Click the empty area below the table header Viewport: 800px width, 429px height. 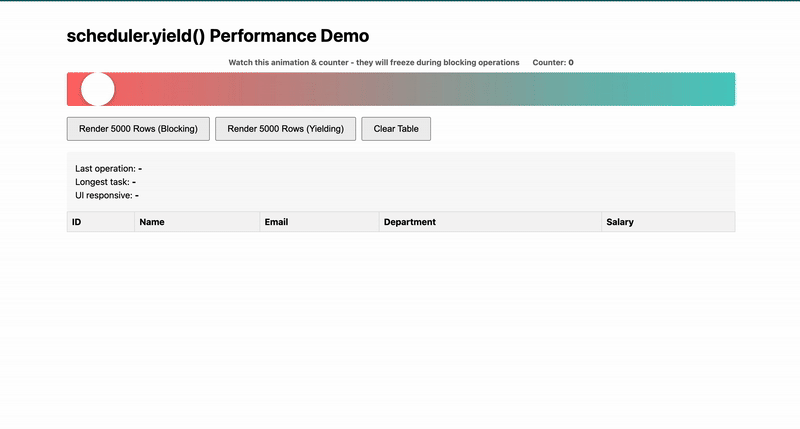[x=400, y=320]
